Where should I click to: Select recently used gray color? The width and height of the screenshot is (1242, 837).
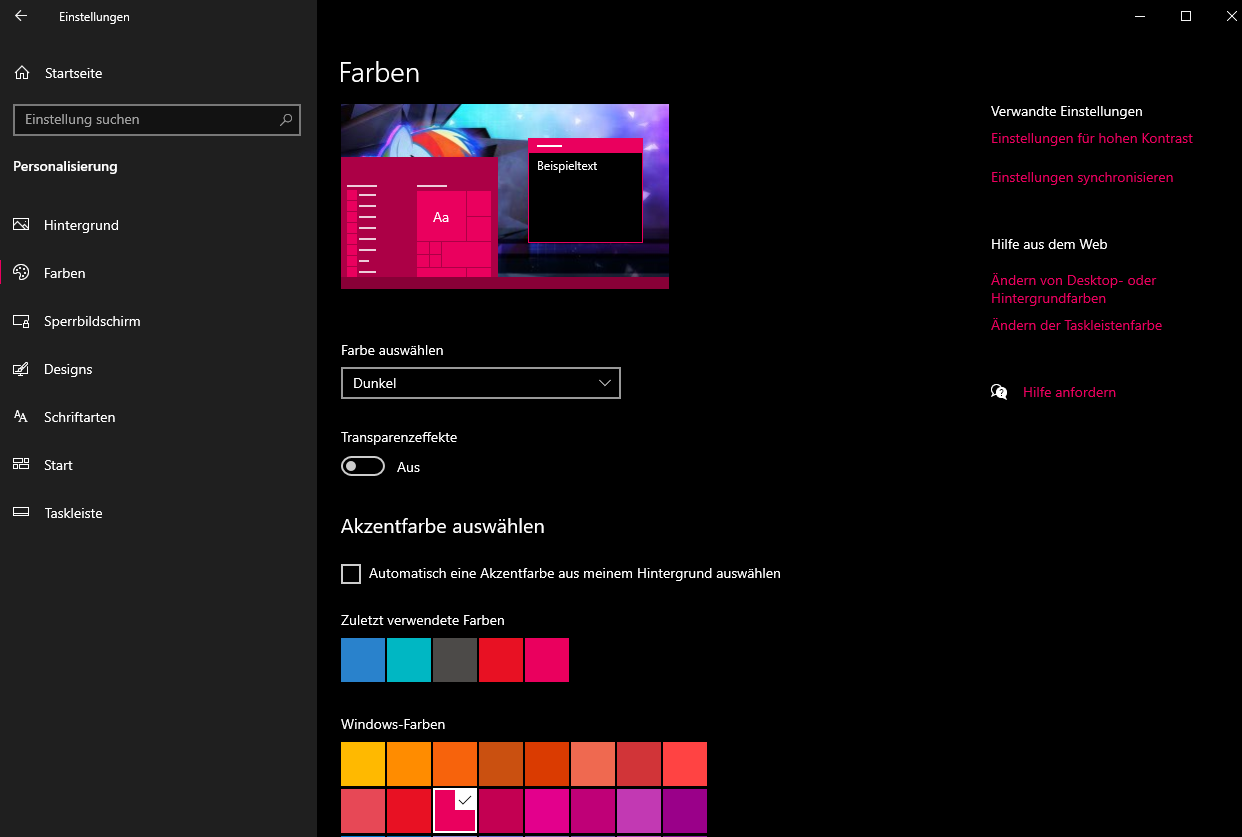point(455,660)
